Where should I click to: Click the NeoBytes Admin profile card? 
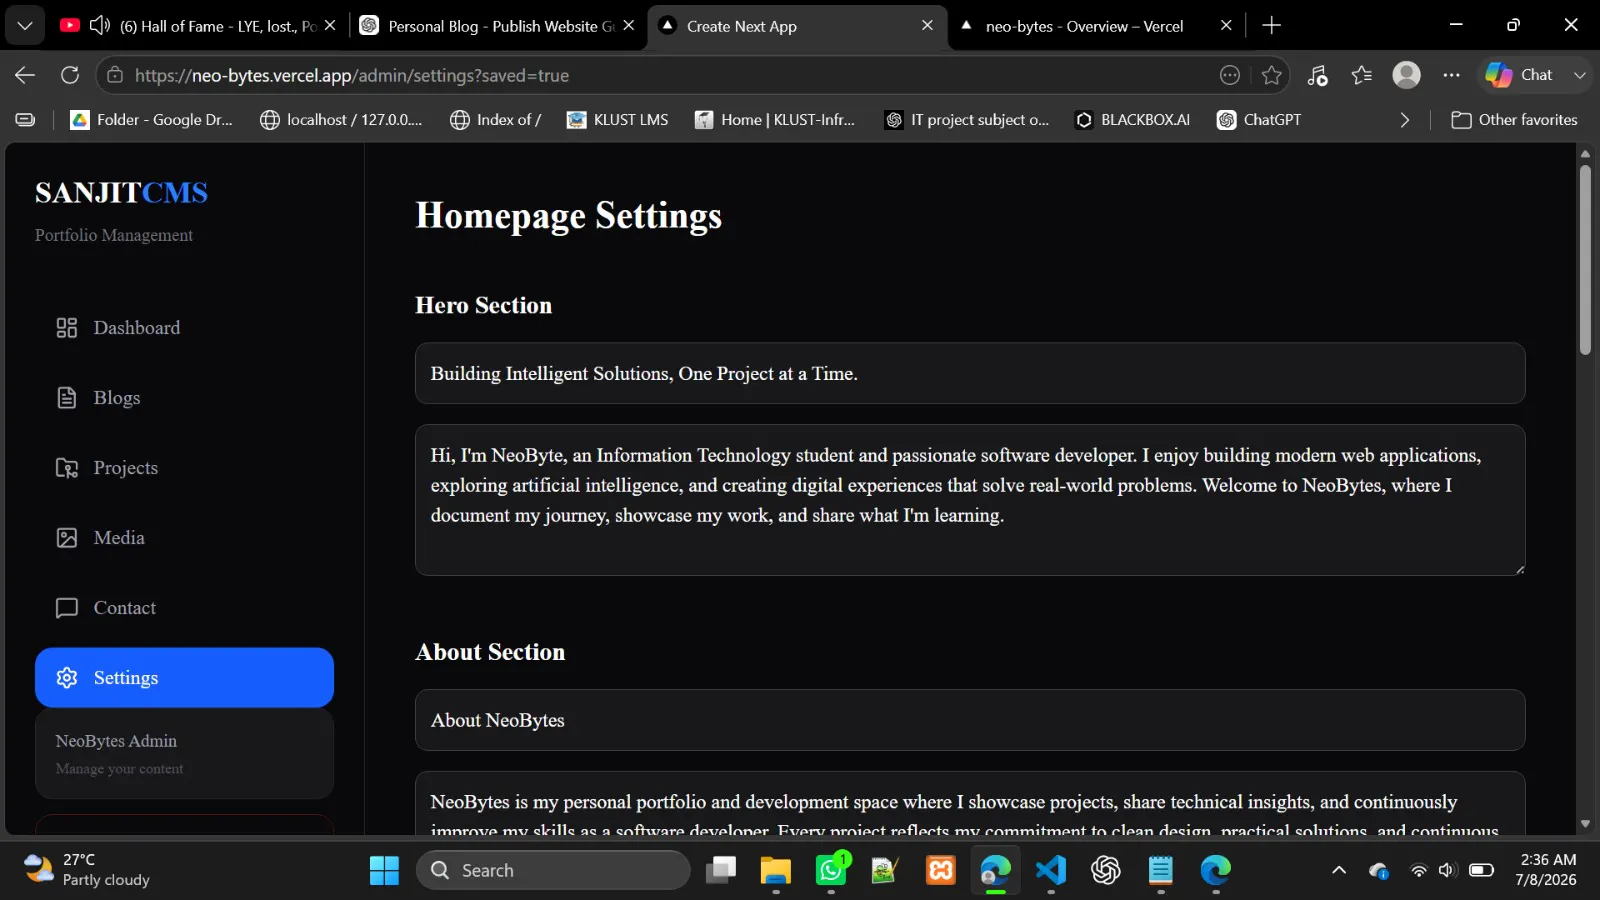[x=184, y=754]
